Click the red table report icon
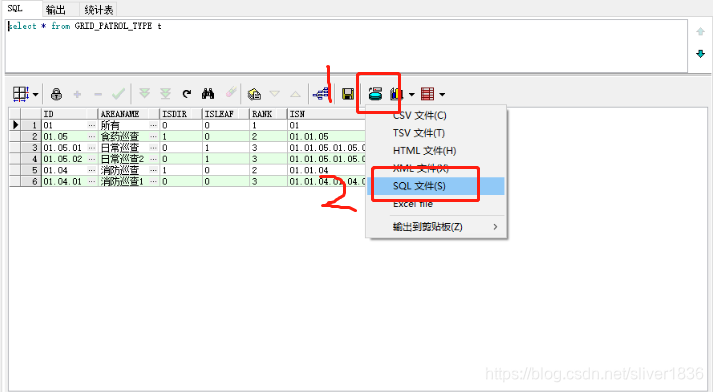 point(427,94)
